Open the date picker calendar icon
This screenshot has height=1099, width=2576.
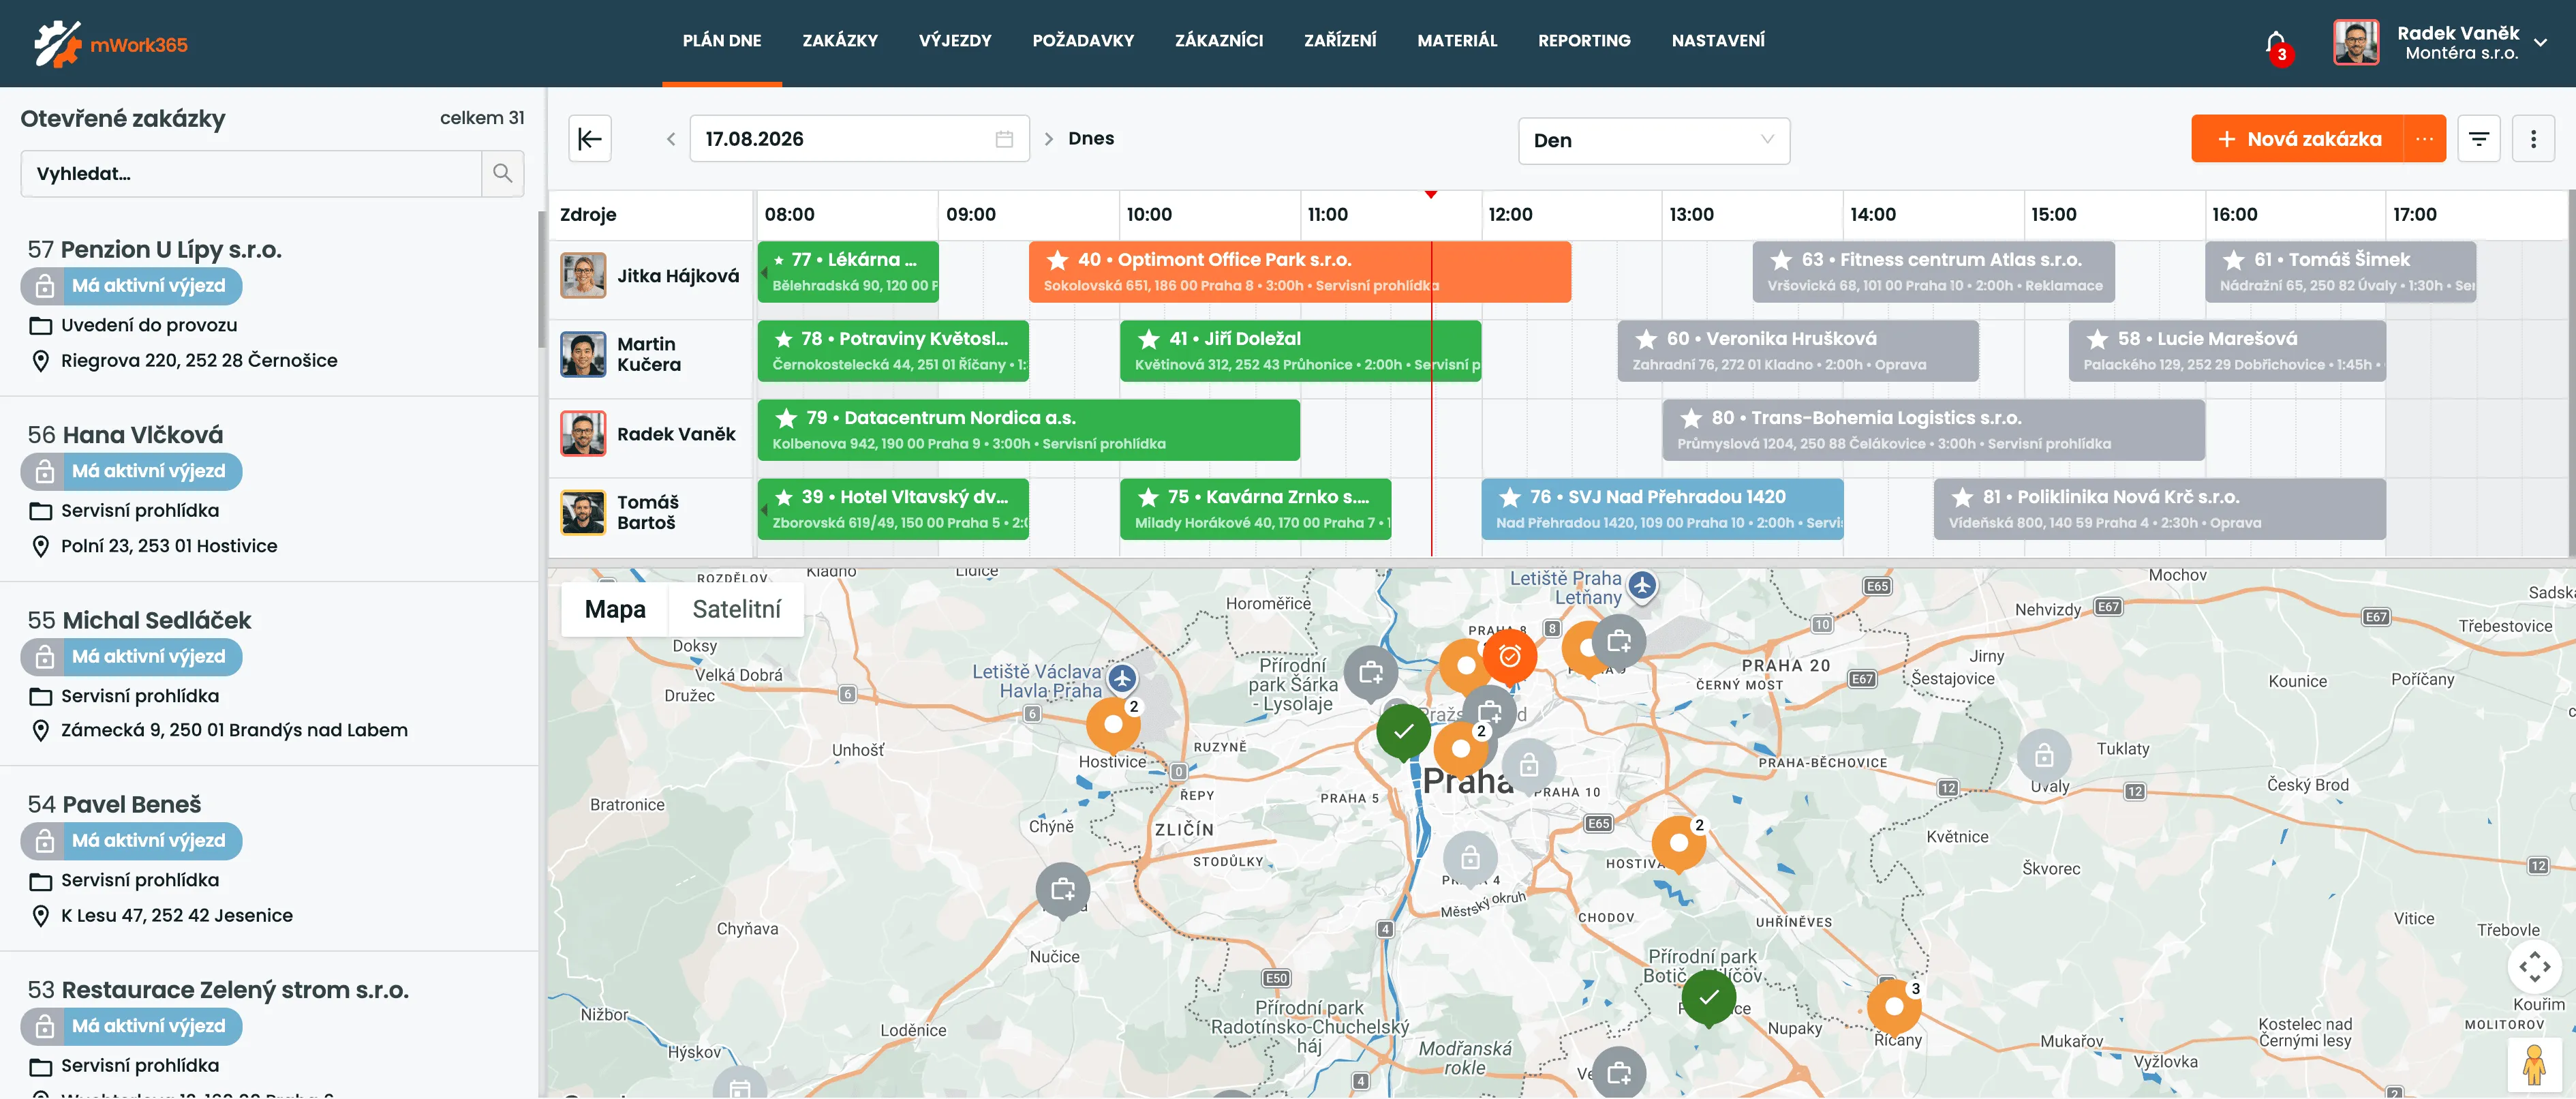pyautogui.click(x=1004, y=139)
